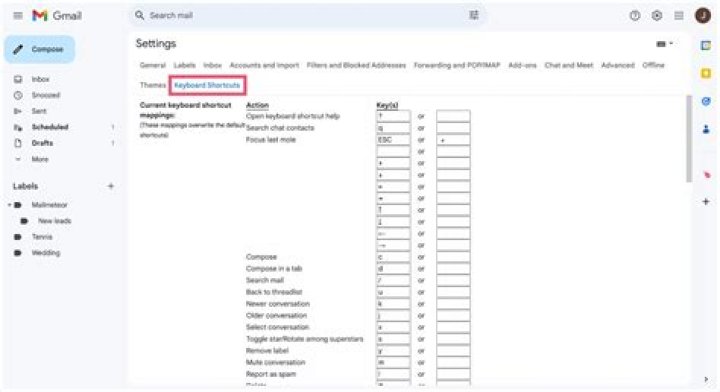This screenshot has height=392, width=720.
Task: Edit key field for Newer conversation
Action: (x=393, y=304)
